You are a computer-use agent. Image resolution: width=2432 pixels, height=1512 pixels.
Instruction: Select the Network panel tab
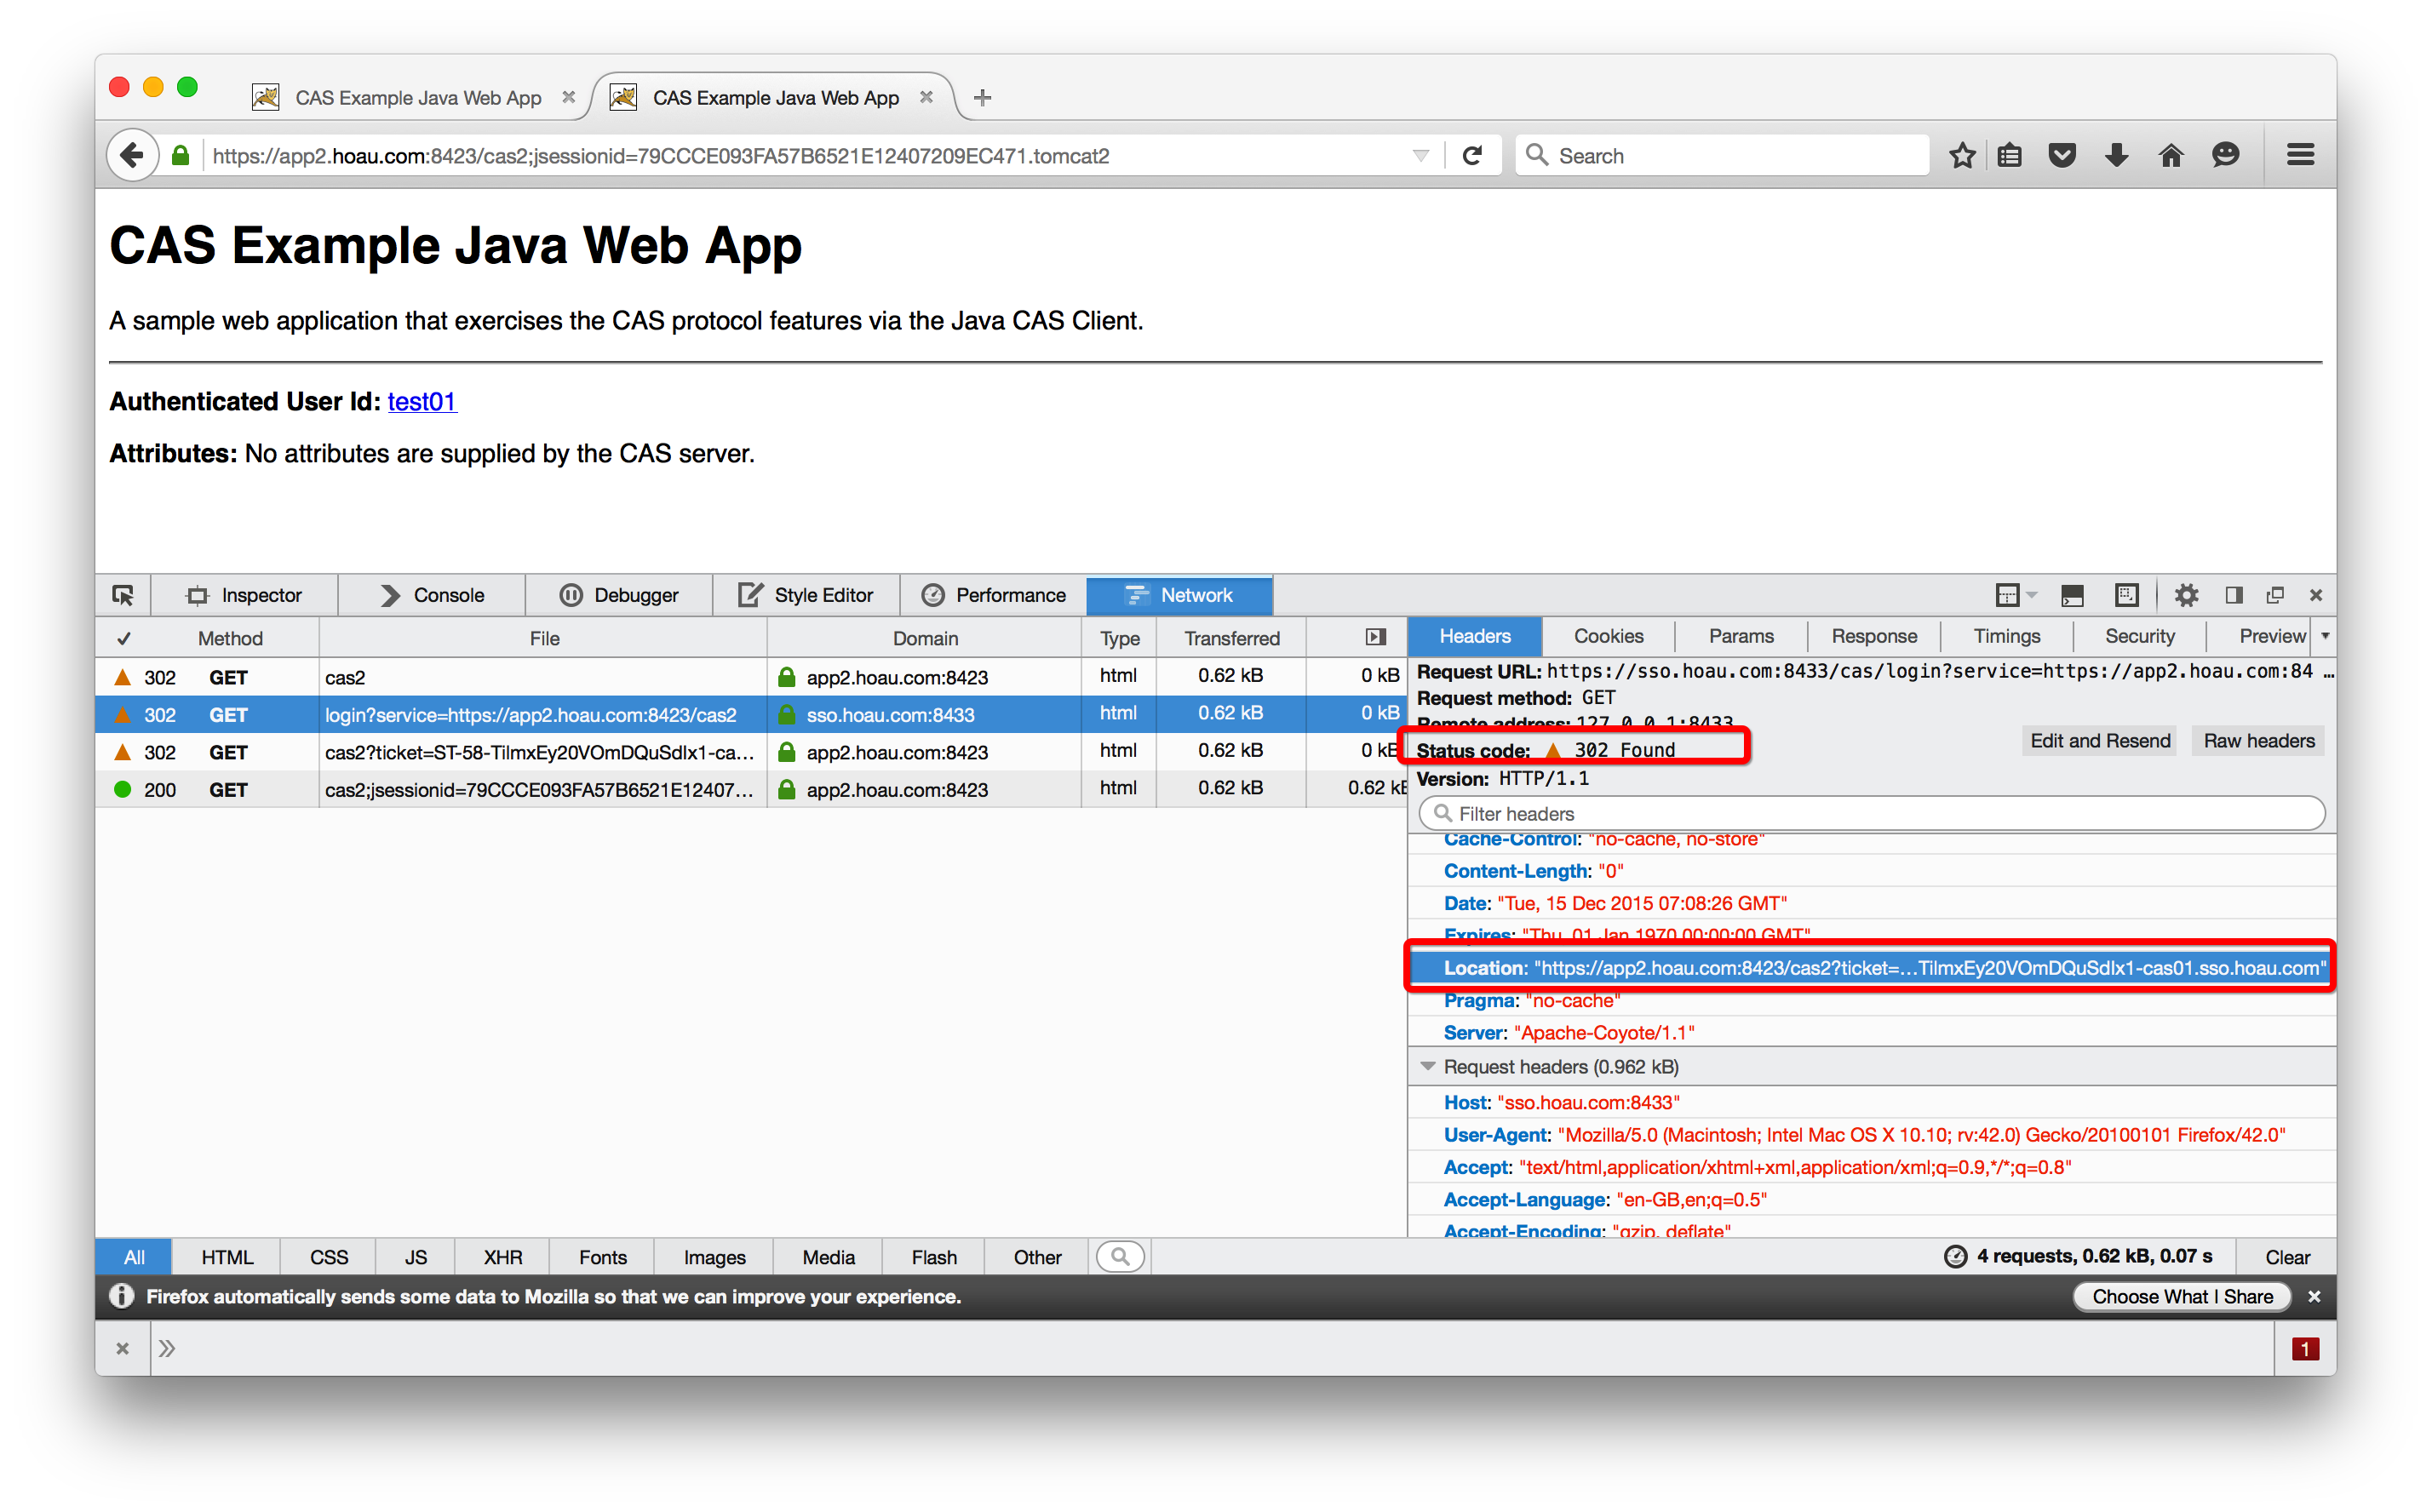(x=1179, y=595)
